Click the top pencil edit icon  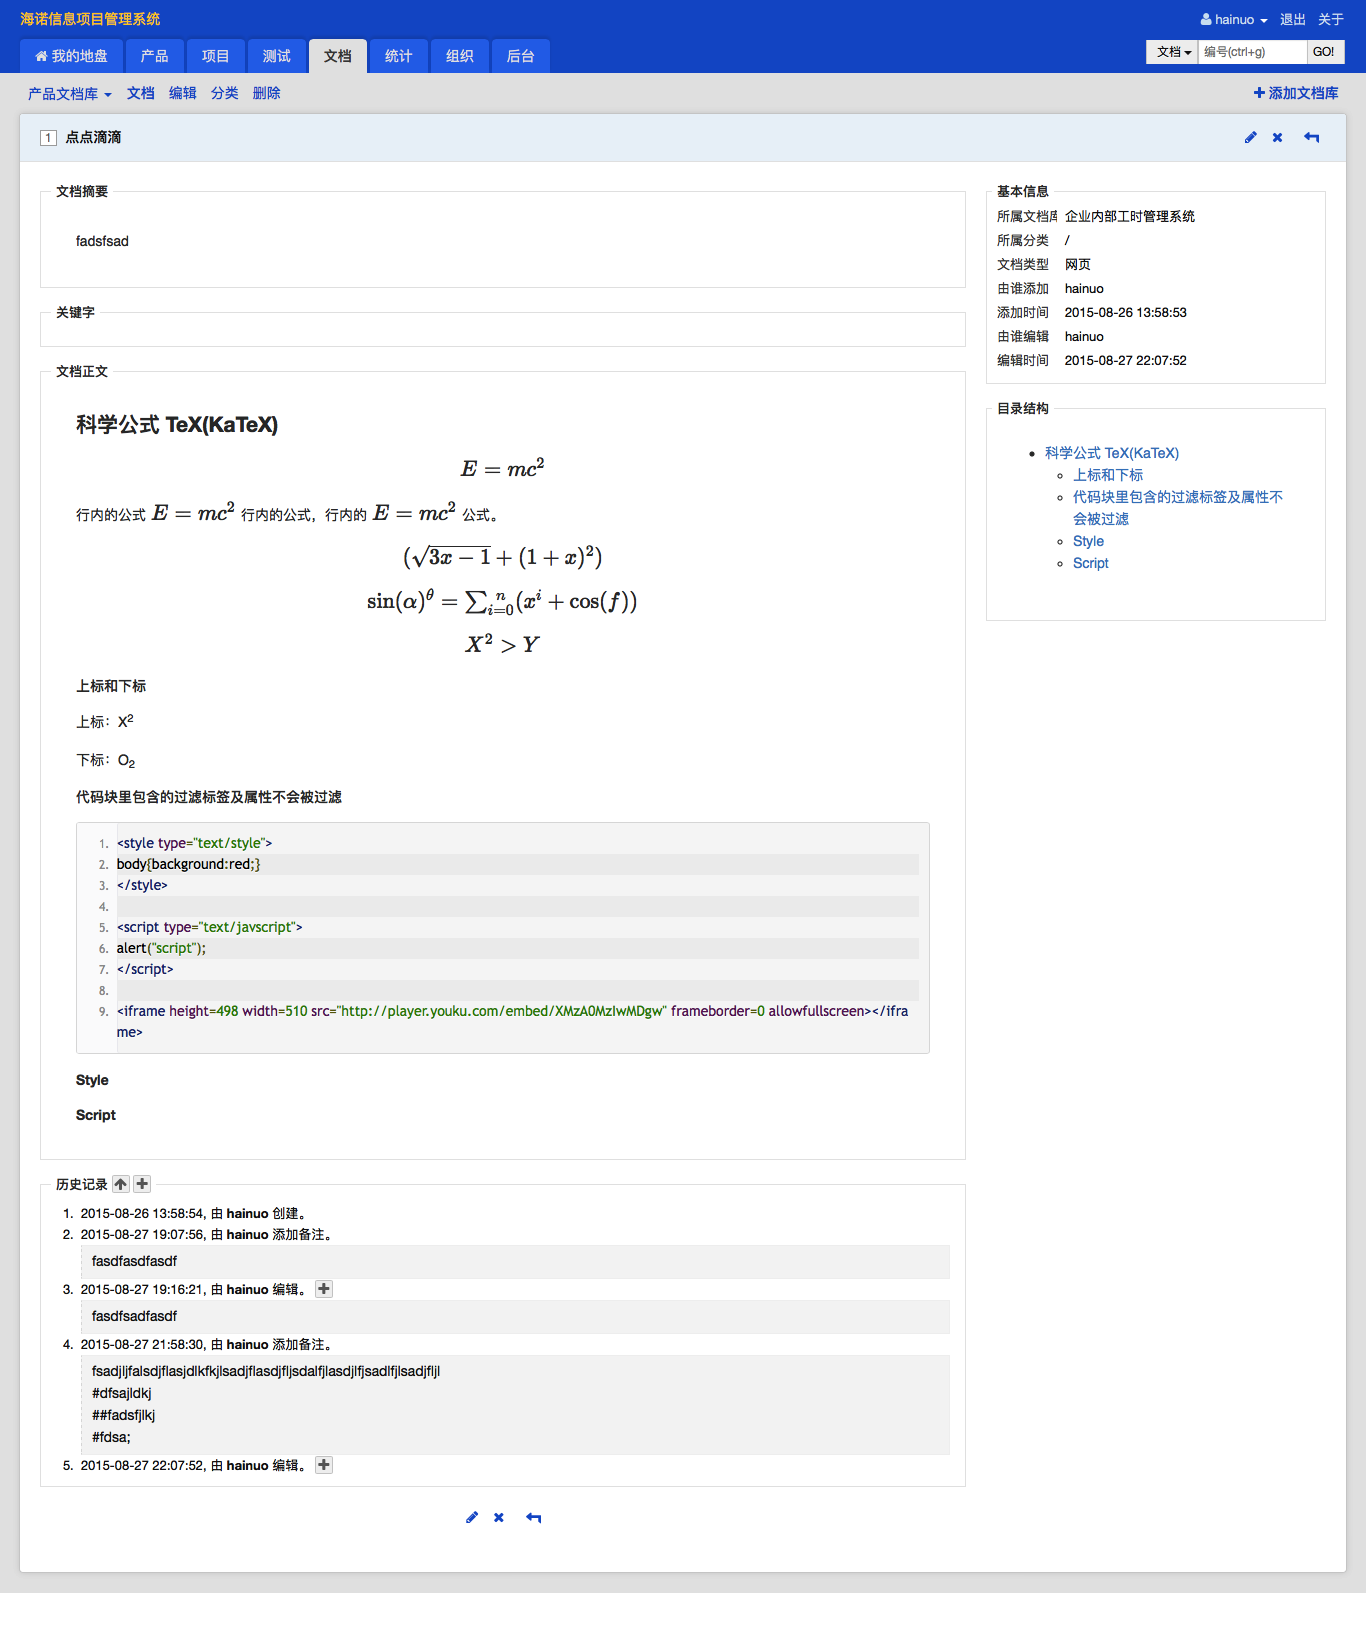[1250, 138]
